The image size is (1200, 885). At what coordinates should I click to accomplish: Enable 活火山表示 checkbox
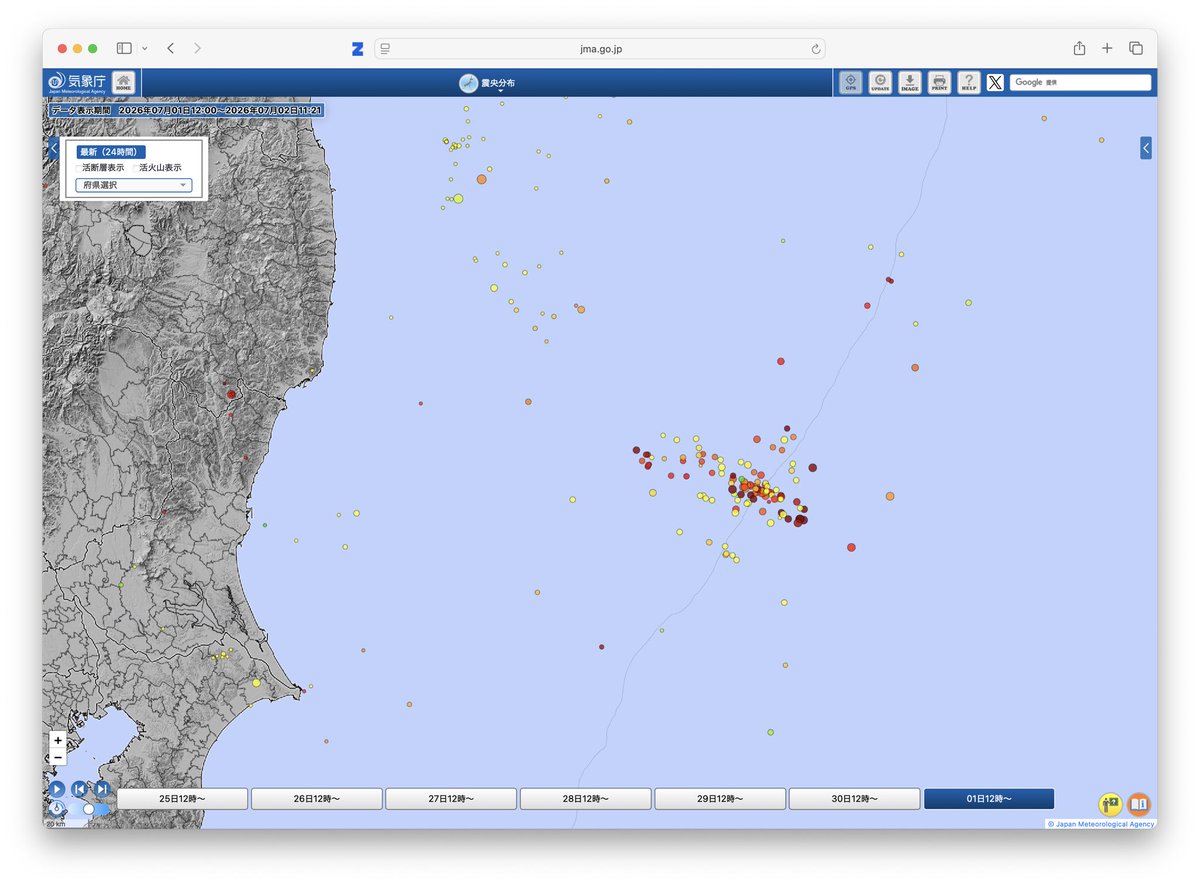tap(135, 168)
